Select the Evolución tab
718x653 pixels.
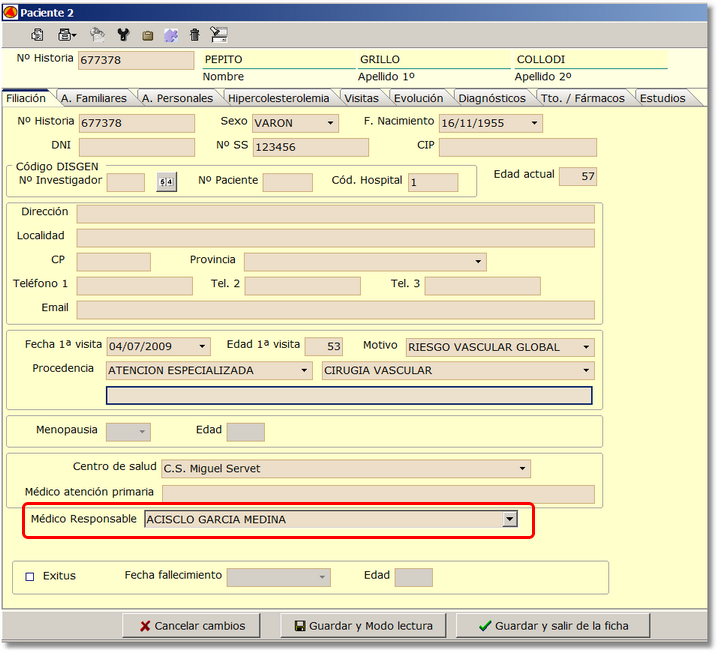(419, 98)
